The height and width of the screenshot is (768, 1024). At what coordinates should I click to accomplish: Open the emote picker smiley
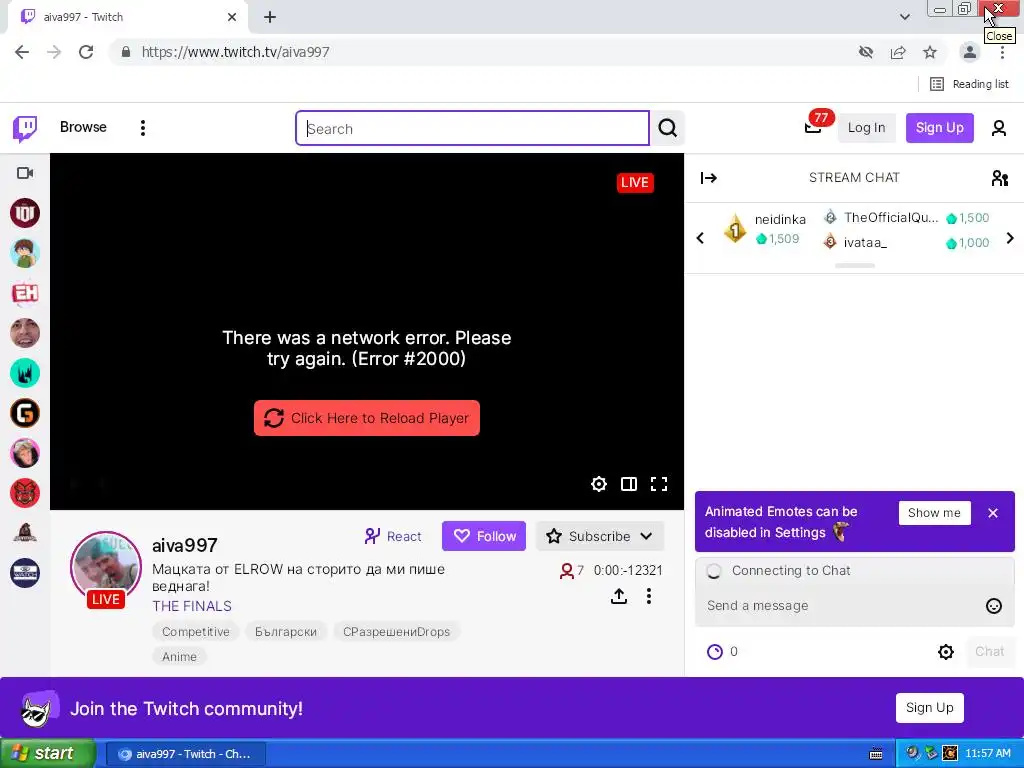(x=993, y=606)
